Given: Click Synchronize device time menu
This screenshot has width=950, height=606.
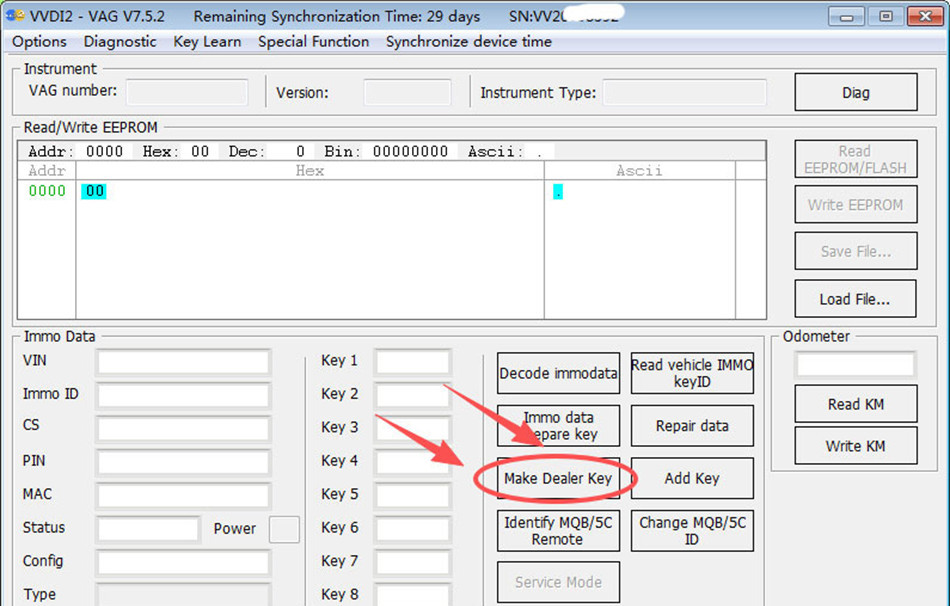Looking at the screenshot, I should point(468,41).
